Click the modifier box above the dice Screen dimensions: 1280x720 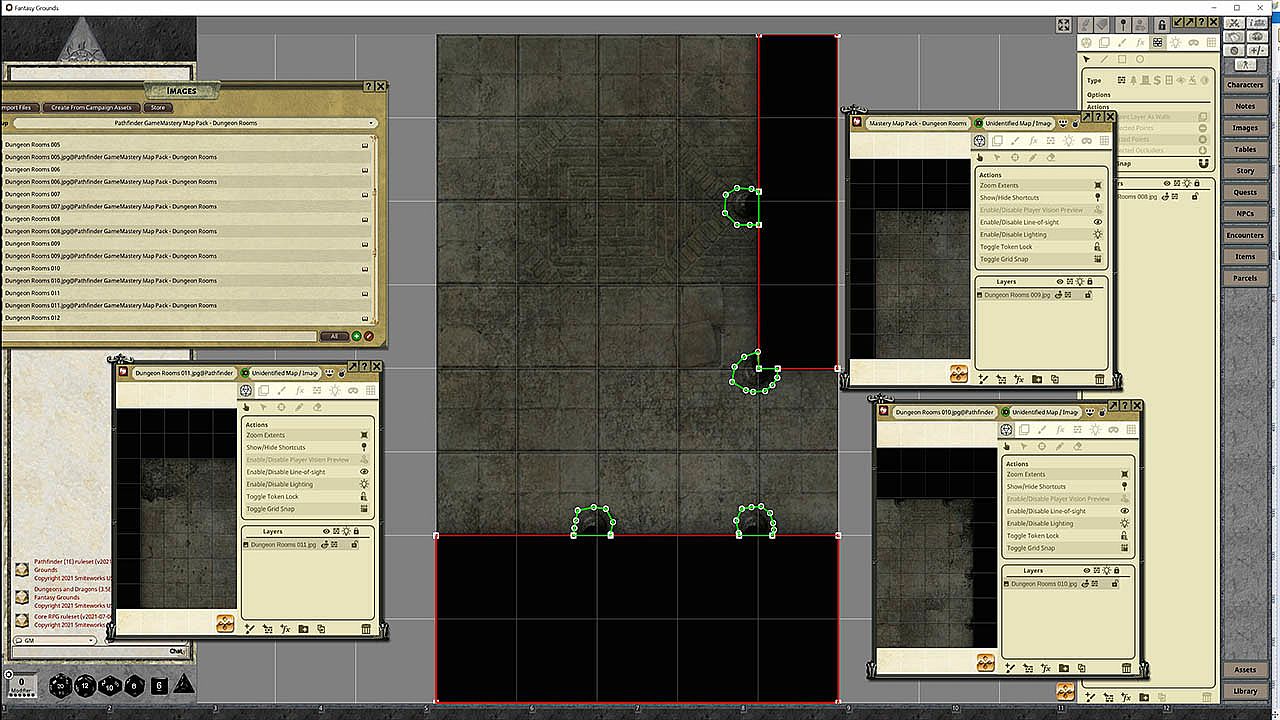point(21,685)
